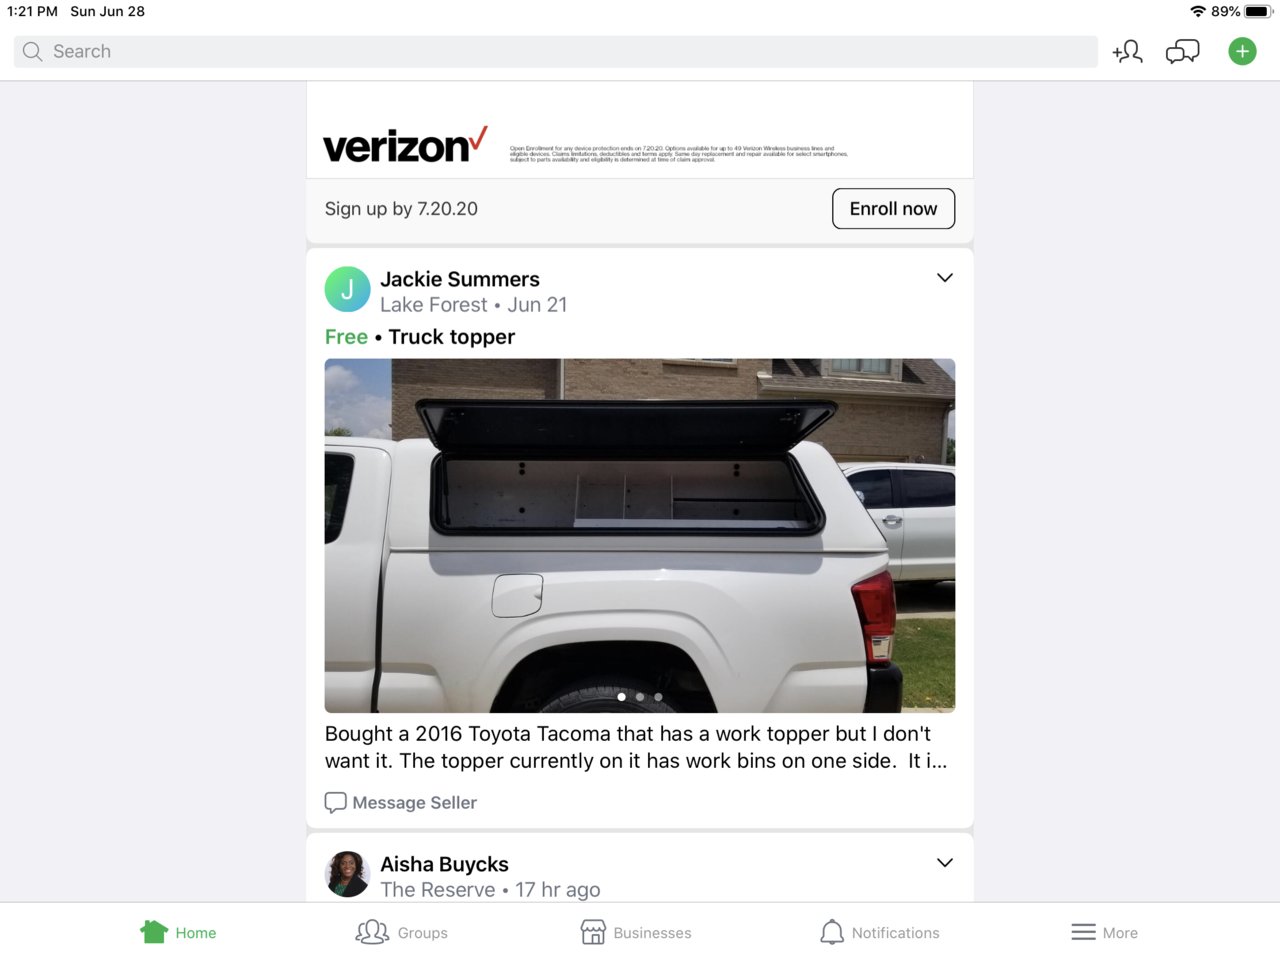The height and width of the screenshot is (960, 1280).
Task: Open the white truck topper photo
Action: (x=640, y=536)
